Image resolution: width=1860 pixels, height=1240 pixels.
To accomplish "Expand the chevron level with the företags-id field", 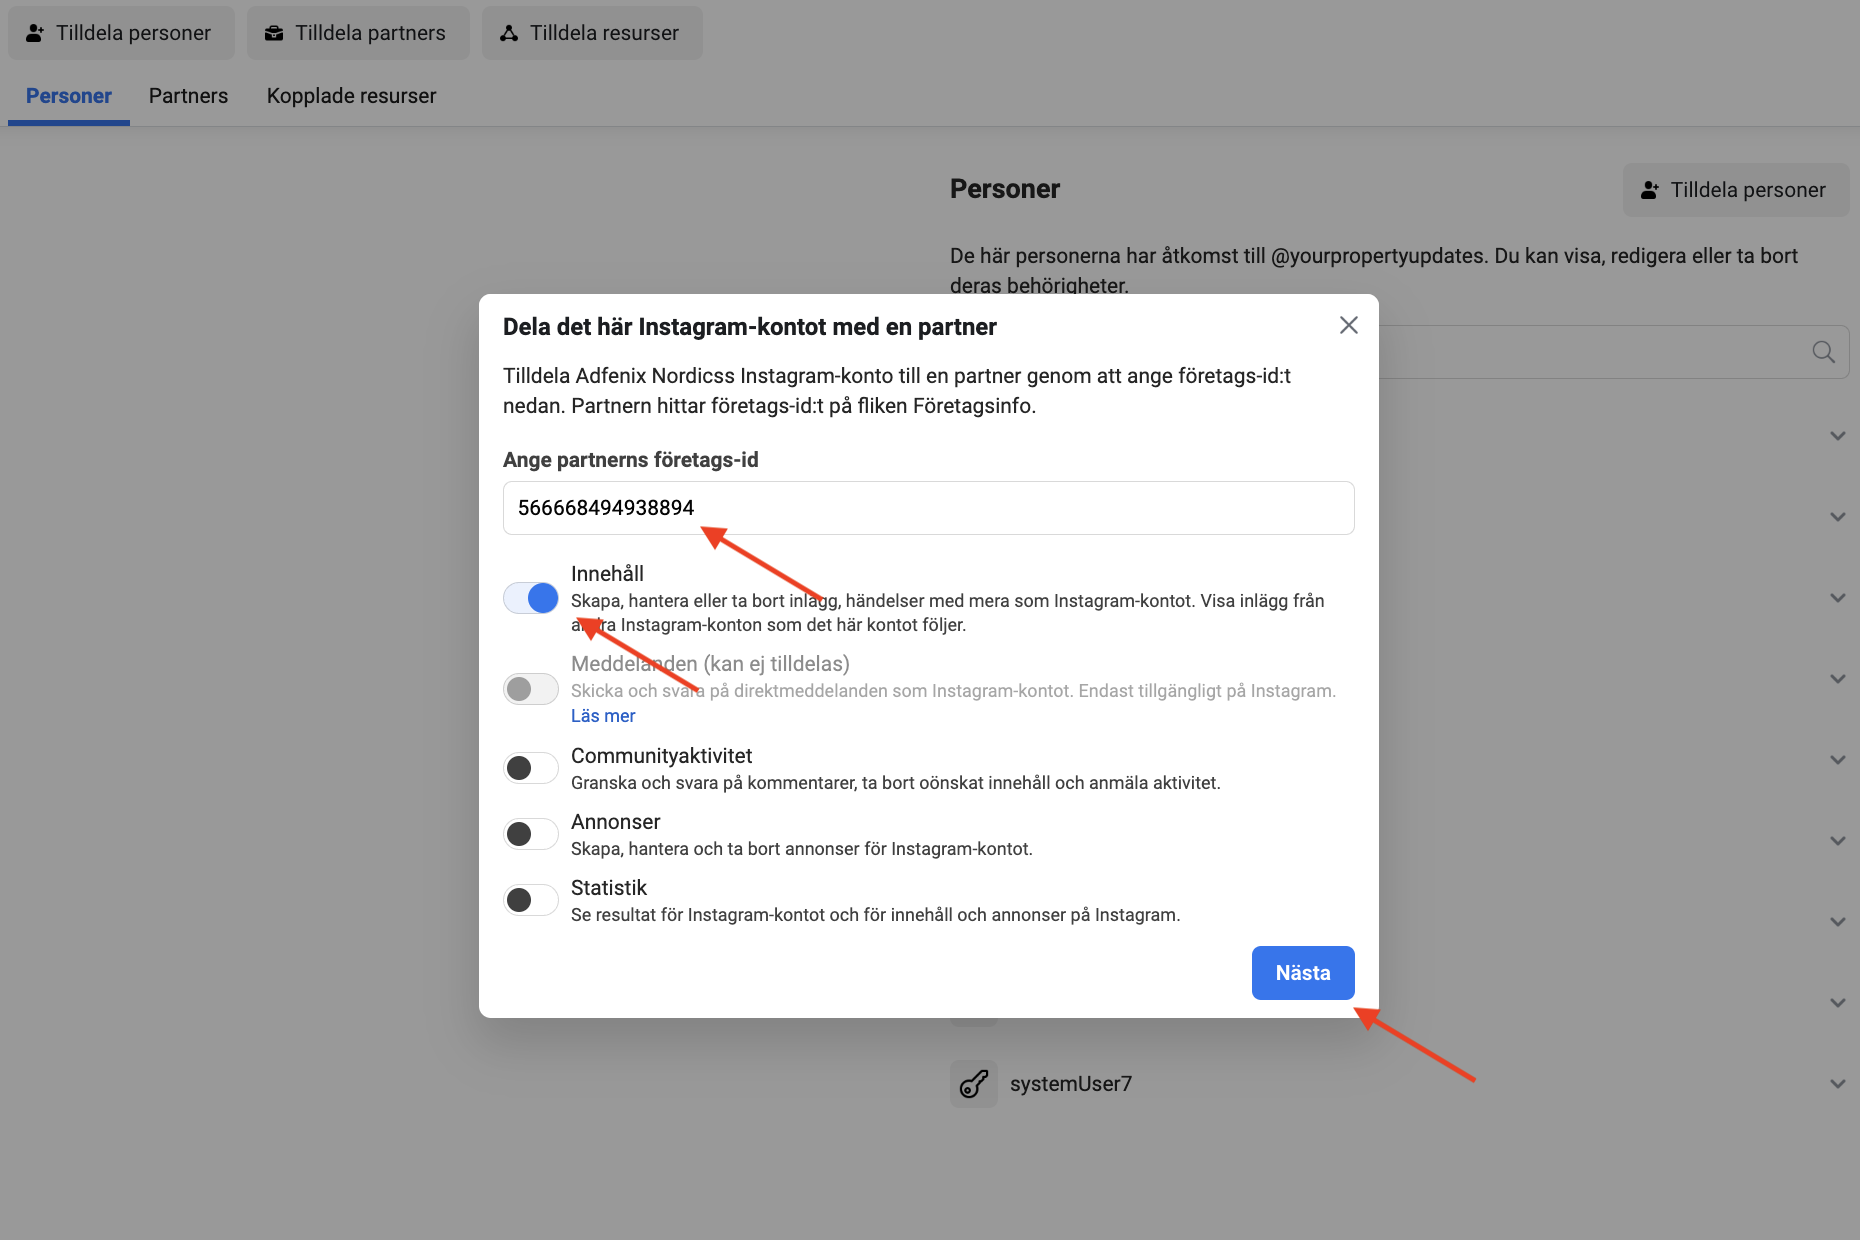I will tap(1837, 517).
